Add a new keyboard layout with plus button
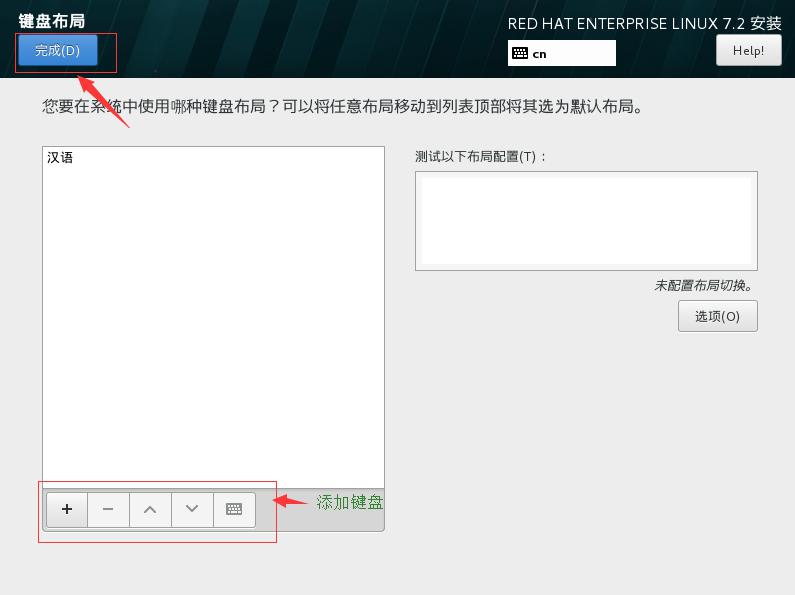795x595 pixels. (67, 509)
